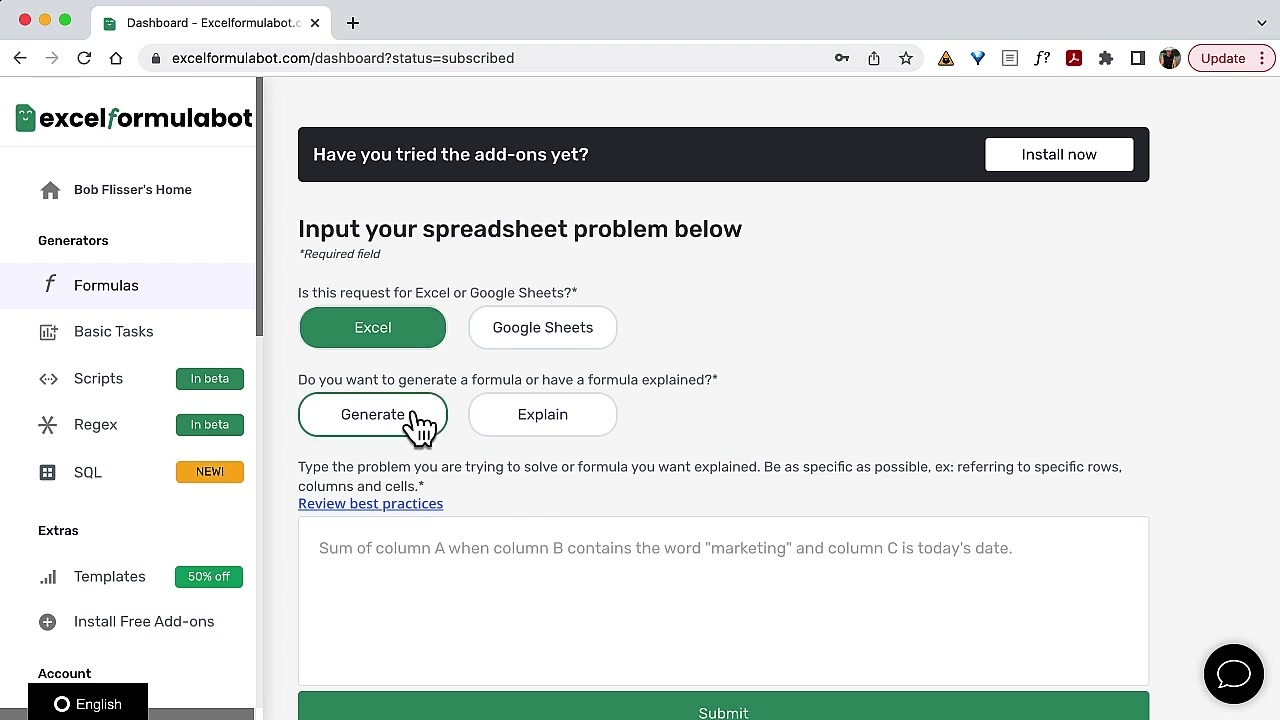
Task: Click the Regex asterisk icon
Action: click(x=48, y=425)
